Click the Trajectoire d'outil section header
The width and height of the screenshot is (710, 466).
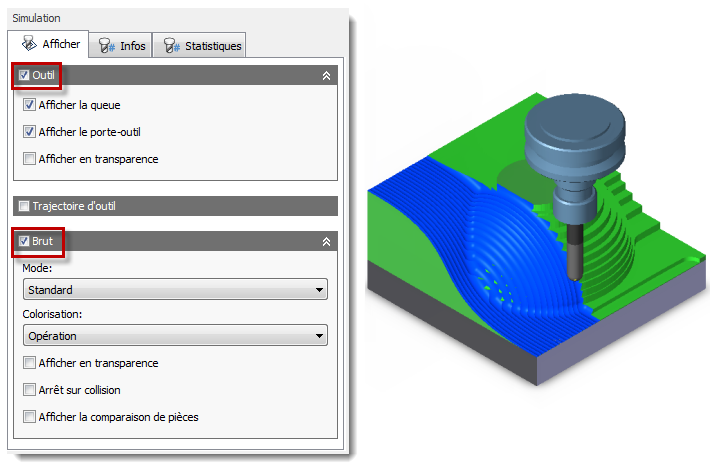tap(175, 206)
